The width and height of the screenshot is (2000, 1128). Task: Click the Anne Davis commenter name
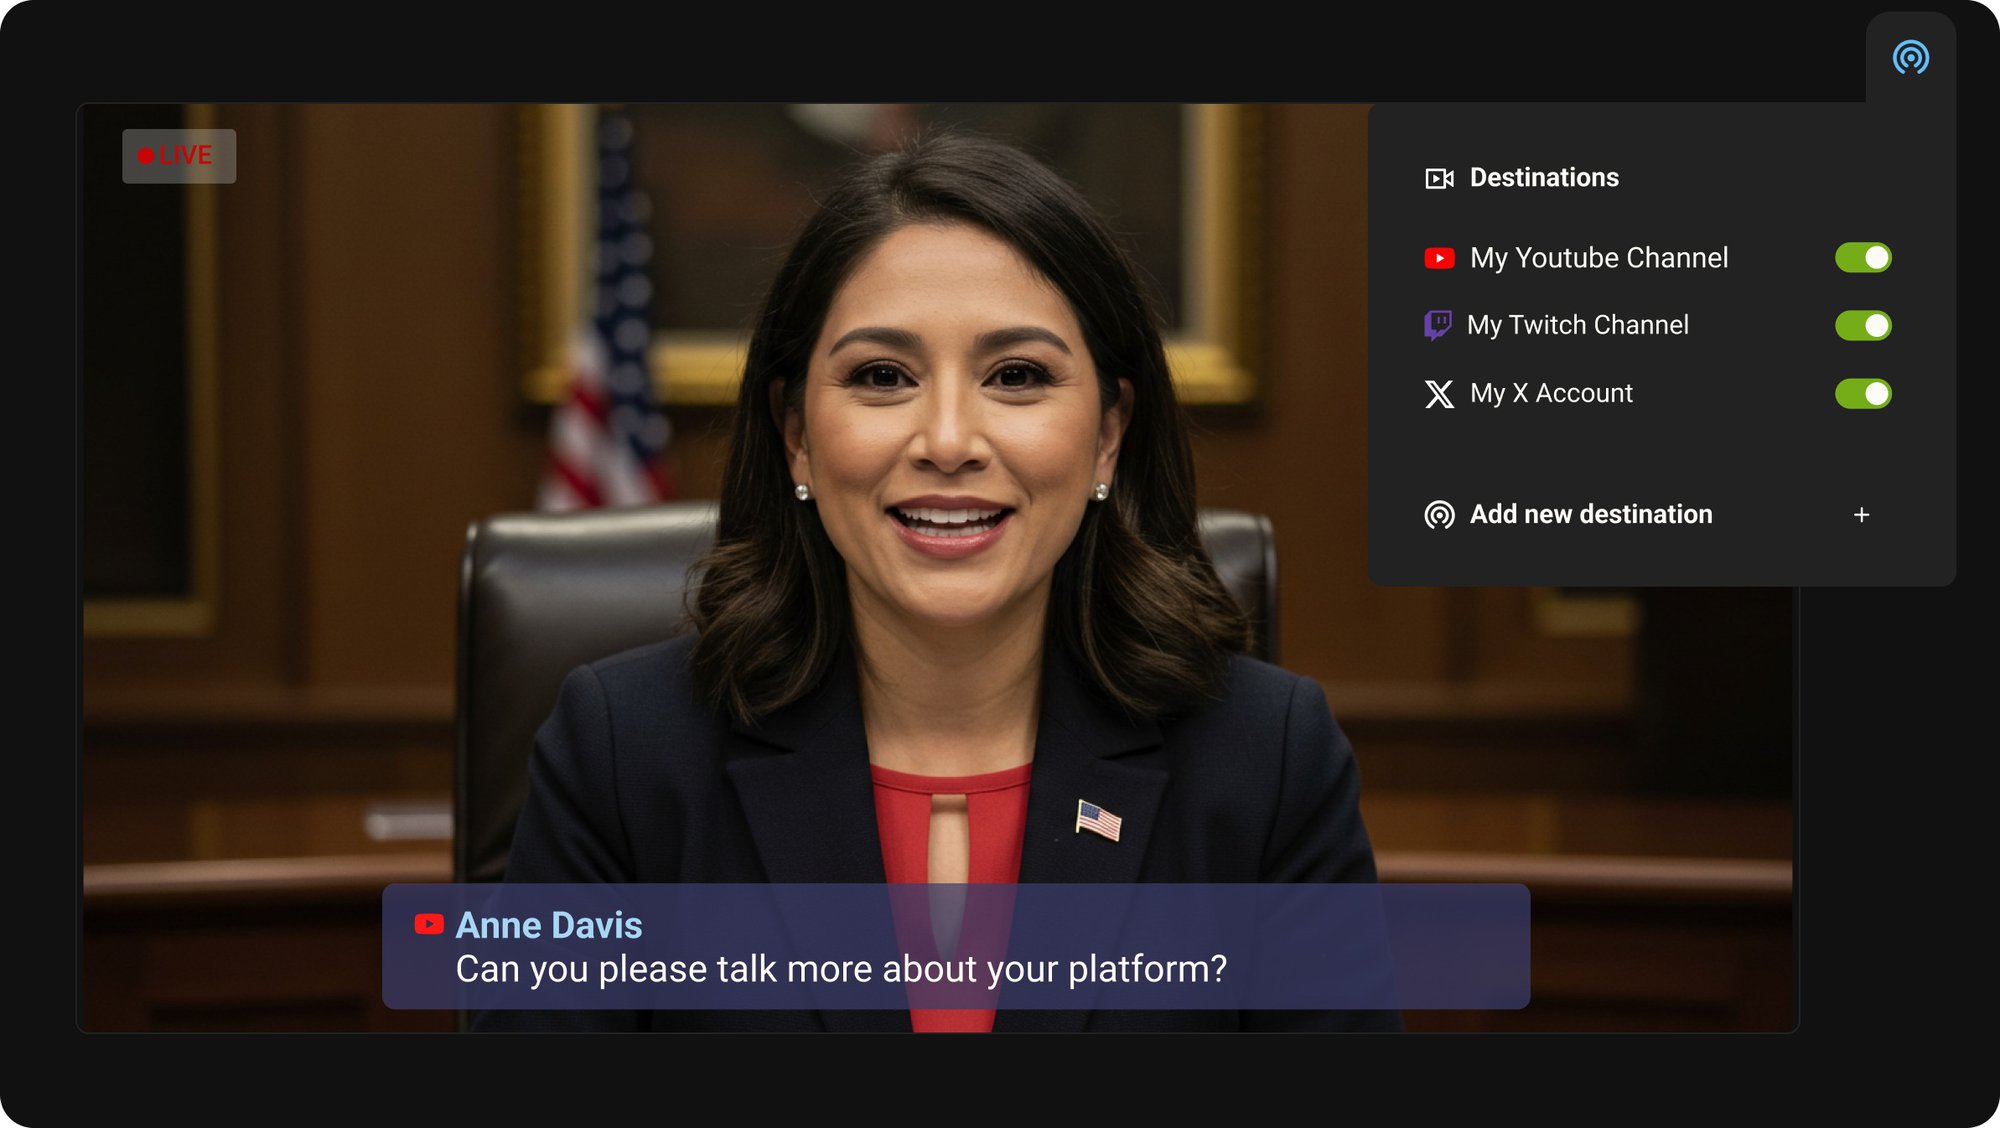tap(549, 925)
